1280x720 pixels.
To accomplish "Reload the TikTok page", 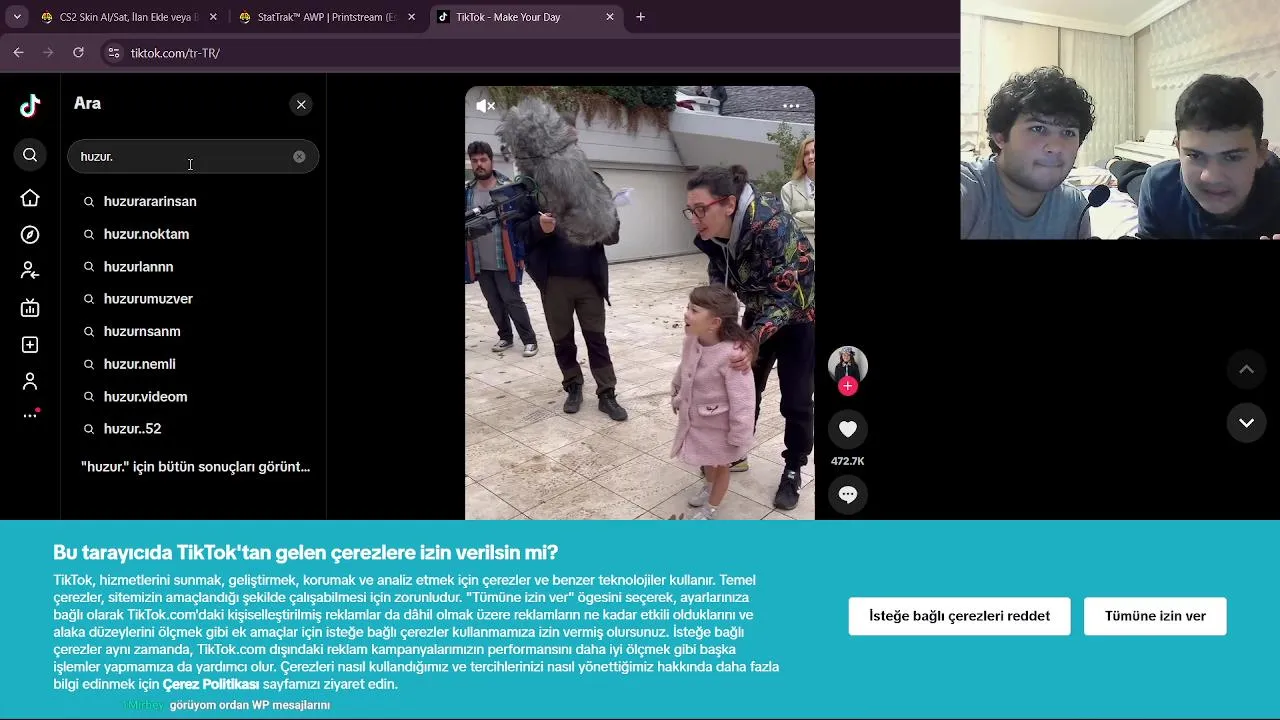I will 79,53.
